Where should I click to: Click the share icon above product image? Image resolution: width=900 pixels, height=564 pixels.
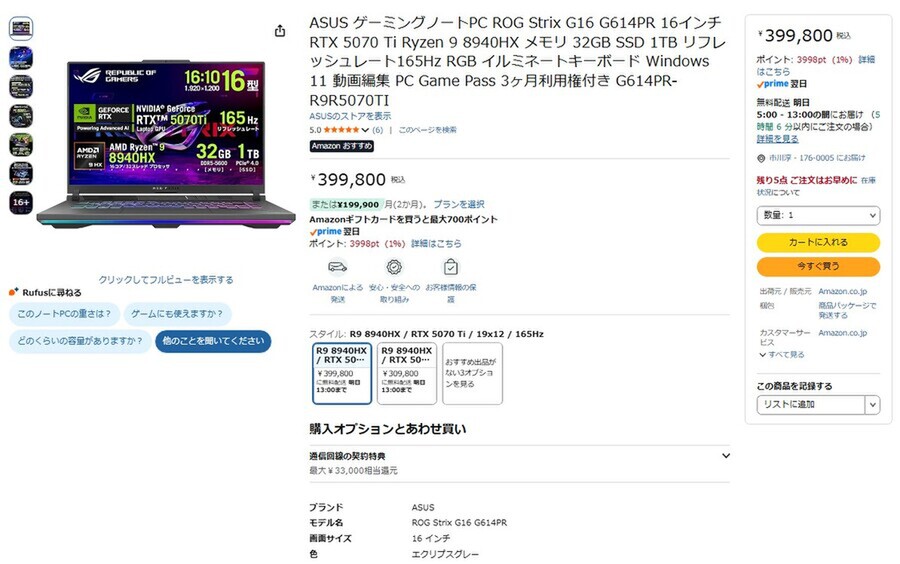point(280,31)
